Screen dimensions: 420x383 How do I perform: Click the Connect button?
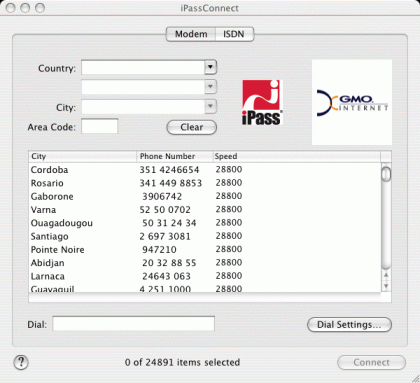click(371, 362)
